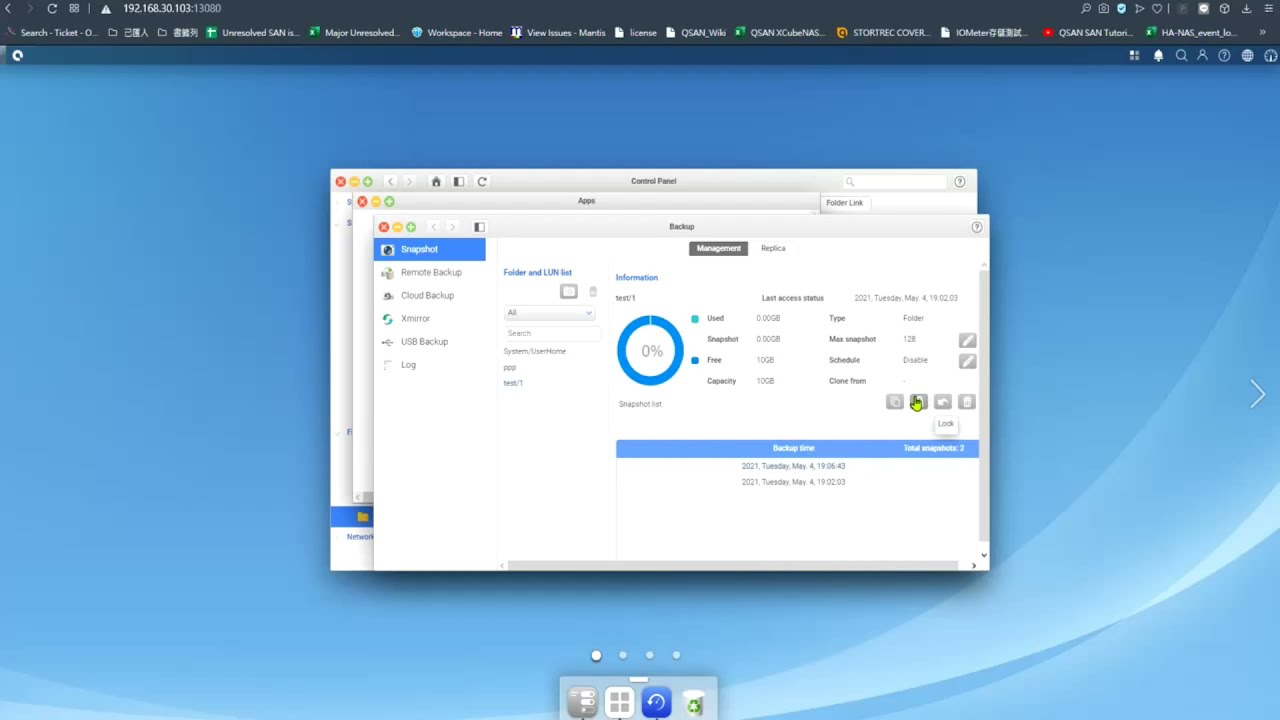
Task: Open the View Issues - Mantis bookmark
Action: 558,32
